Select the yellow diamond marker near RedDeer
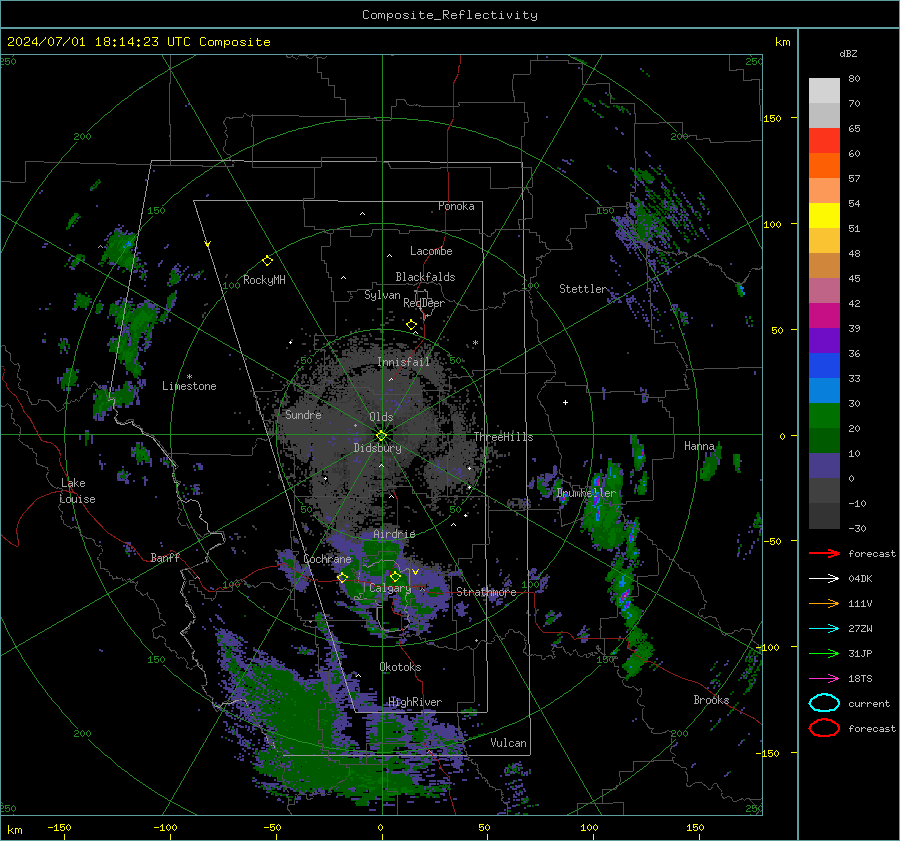Image resolution: width=900 pixels, height=841 pixels. [x=411, y=325]
